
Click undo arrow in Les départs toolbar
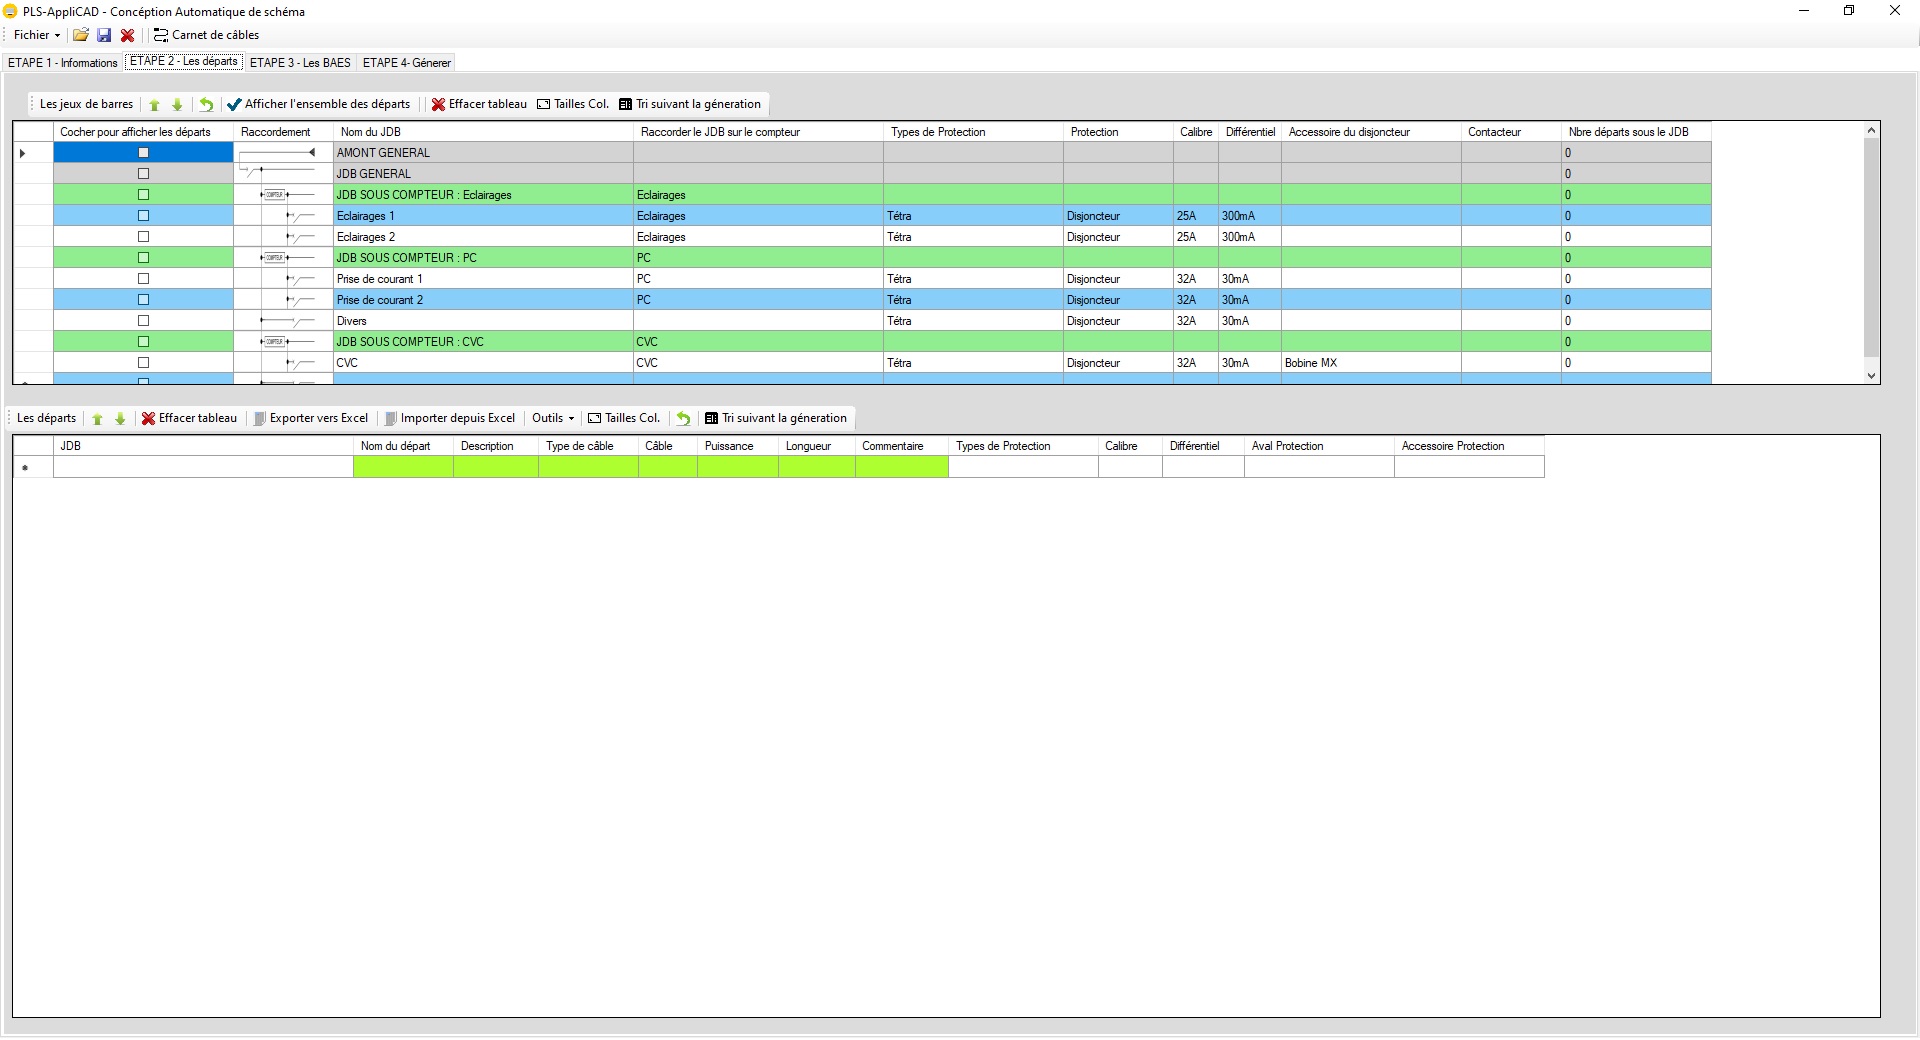tap(683, 419)
